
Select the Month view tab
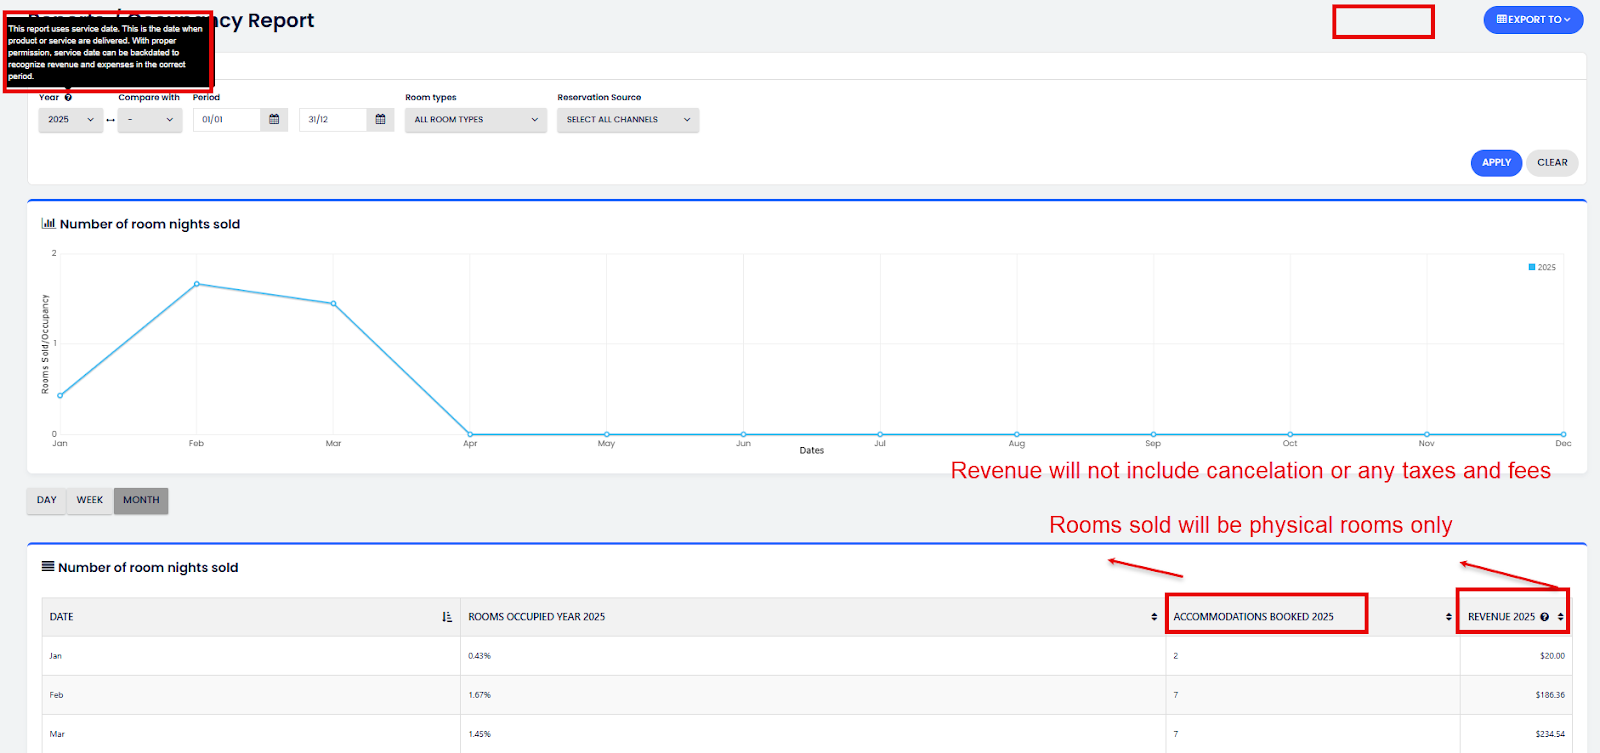pos(141,500)
